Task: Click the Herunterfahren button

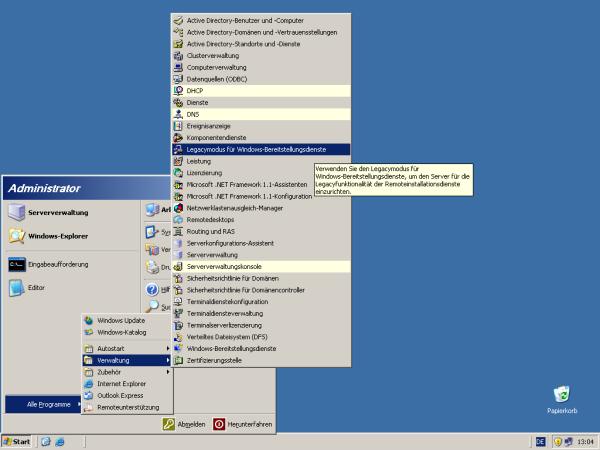Action: [243, 424]
